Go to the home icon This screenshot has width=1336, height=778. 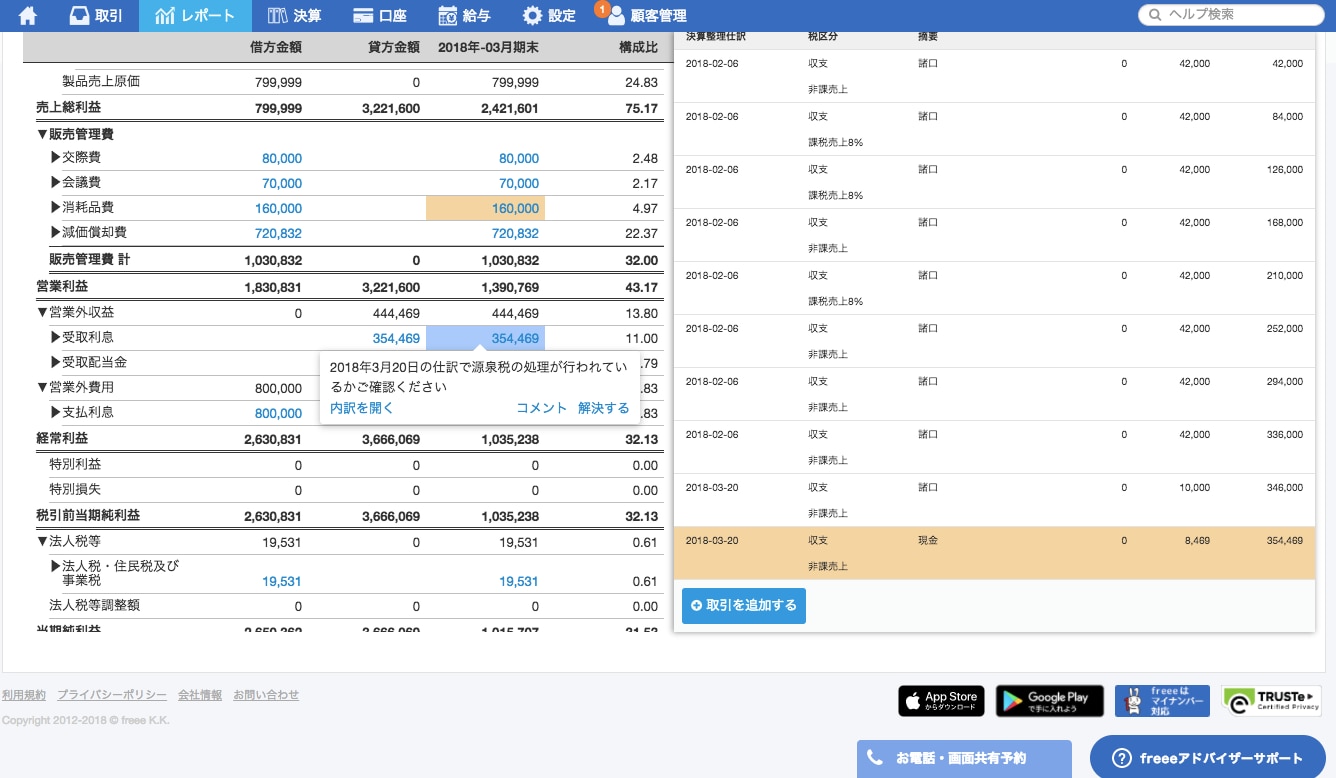coord(28,15)
